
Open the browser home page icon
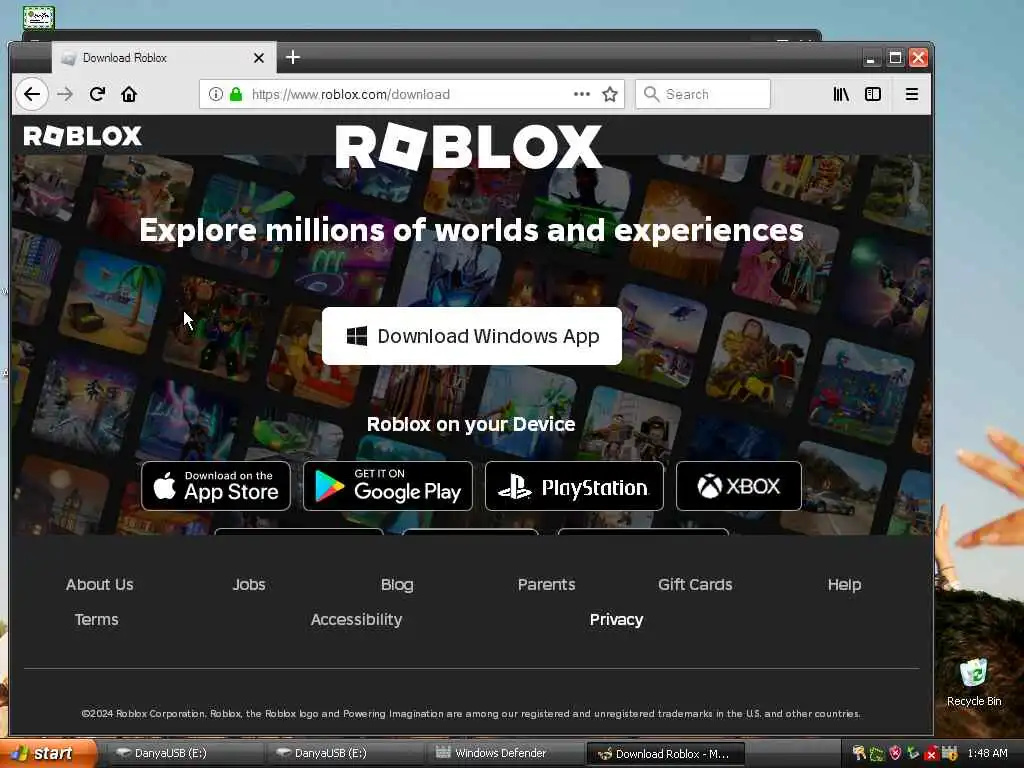click(129, 94)
